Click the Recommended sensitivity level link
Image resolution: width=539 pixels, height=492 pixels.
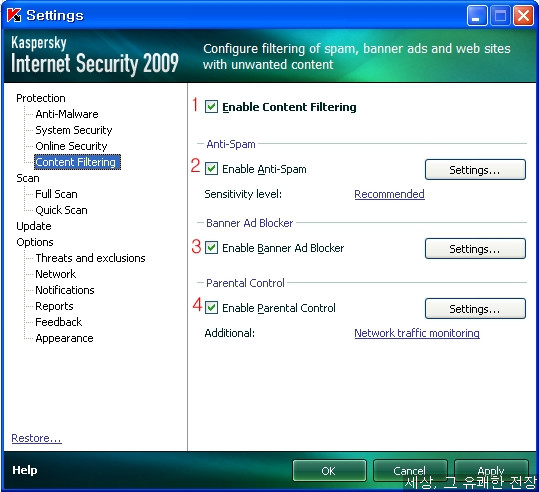pos(389,194)
